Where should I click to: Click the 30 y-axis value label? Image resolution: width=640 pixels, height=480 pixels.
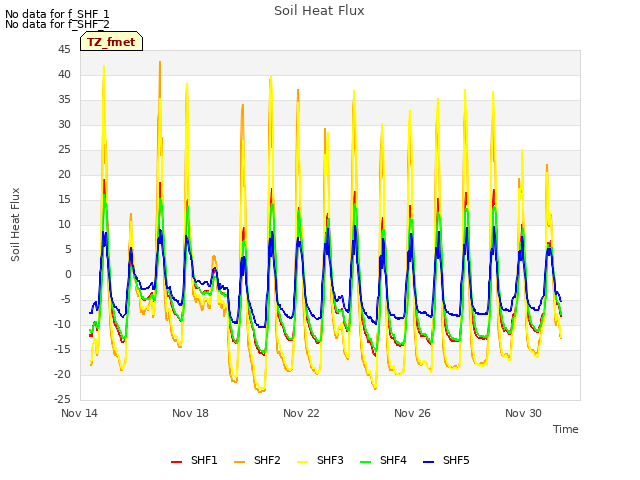[x=64, y=124]
